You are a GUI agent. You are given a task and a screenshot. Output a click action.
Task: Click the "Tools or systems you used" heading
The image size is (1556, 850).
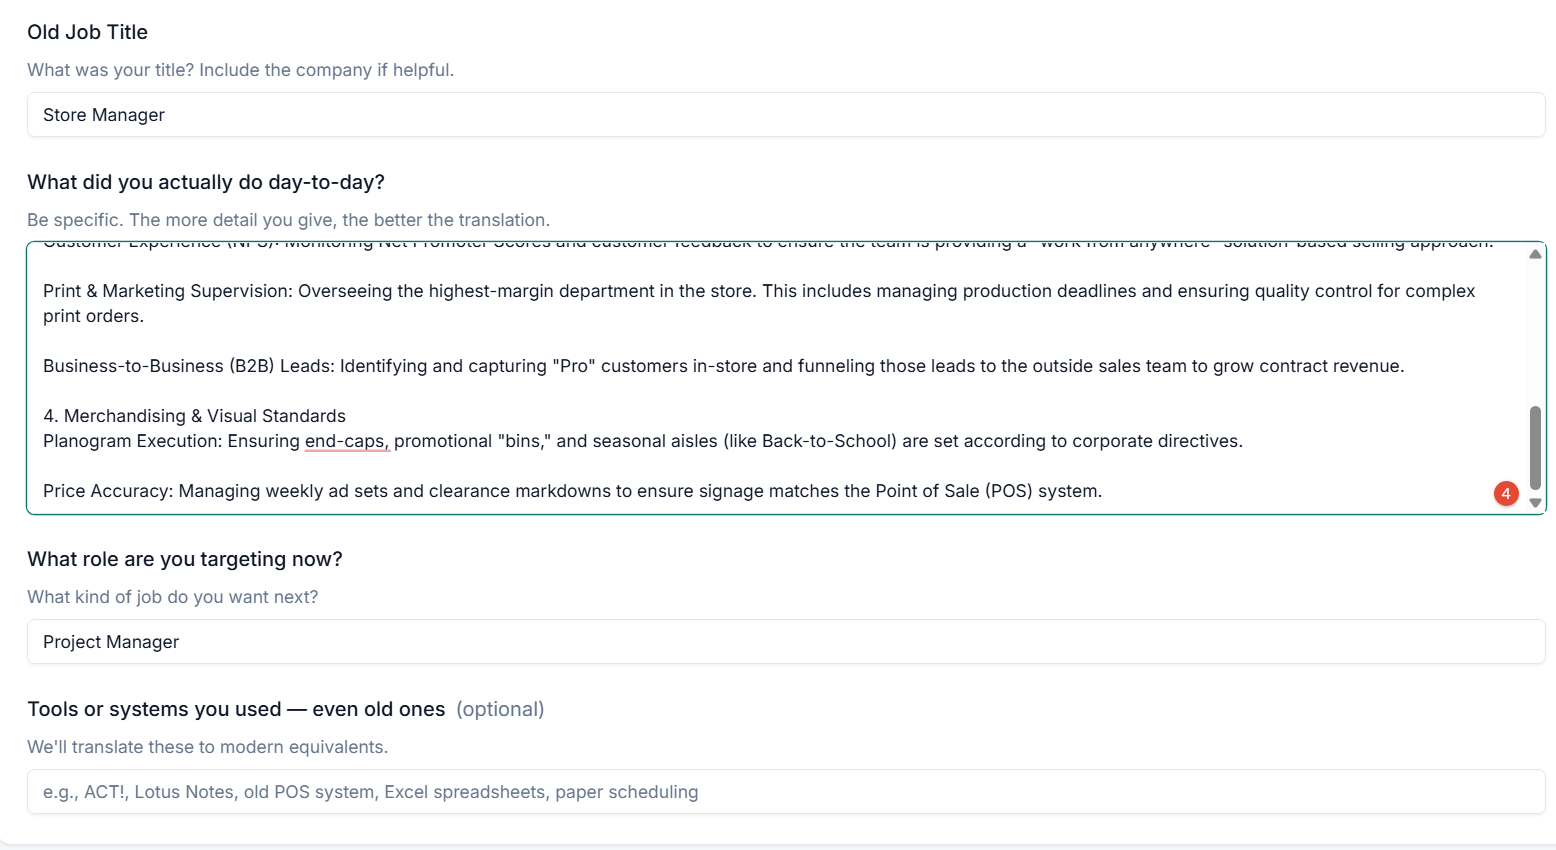(237, 709)
